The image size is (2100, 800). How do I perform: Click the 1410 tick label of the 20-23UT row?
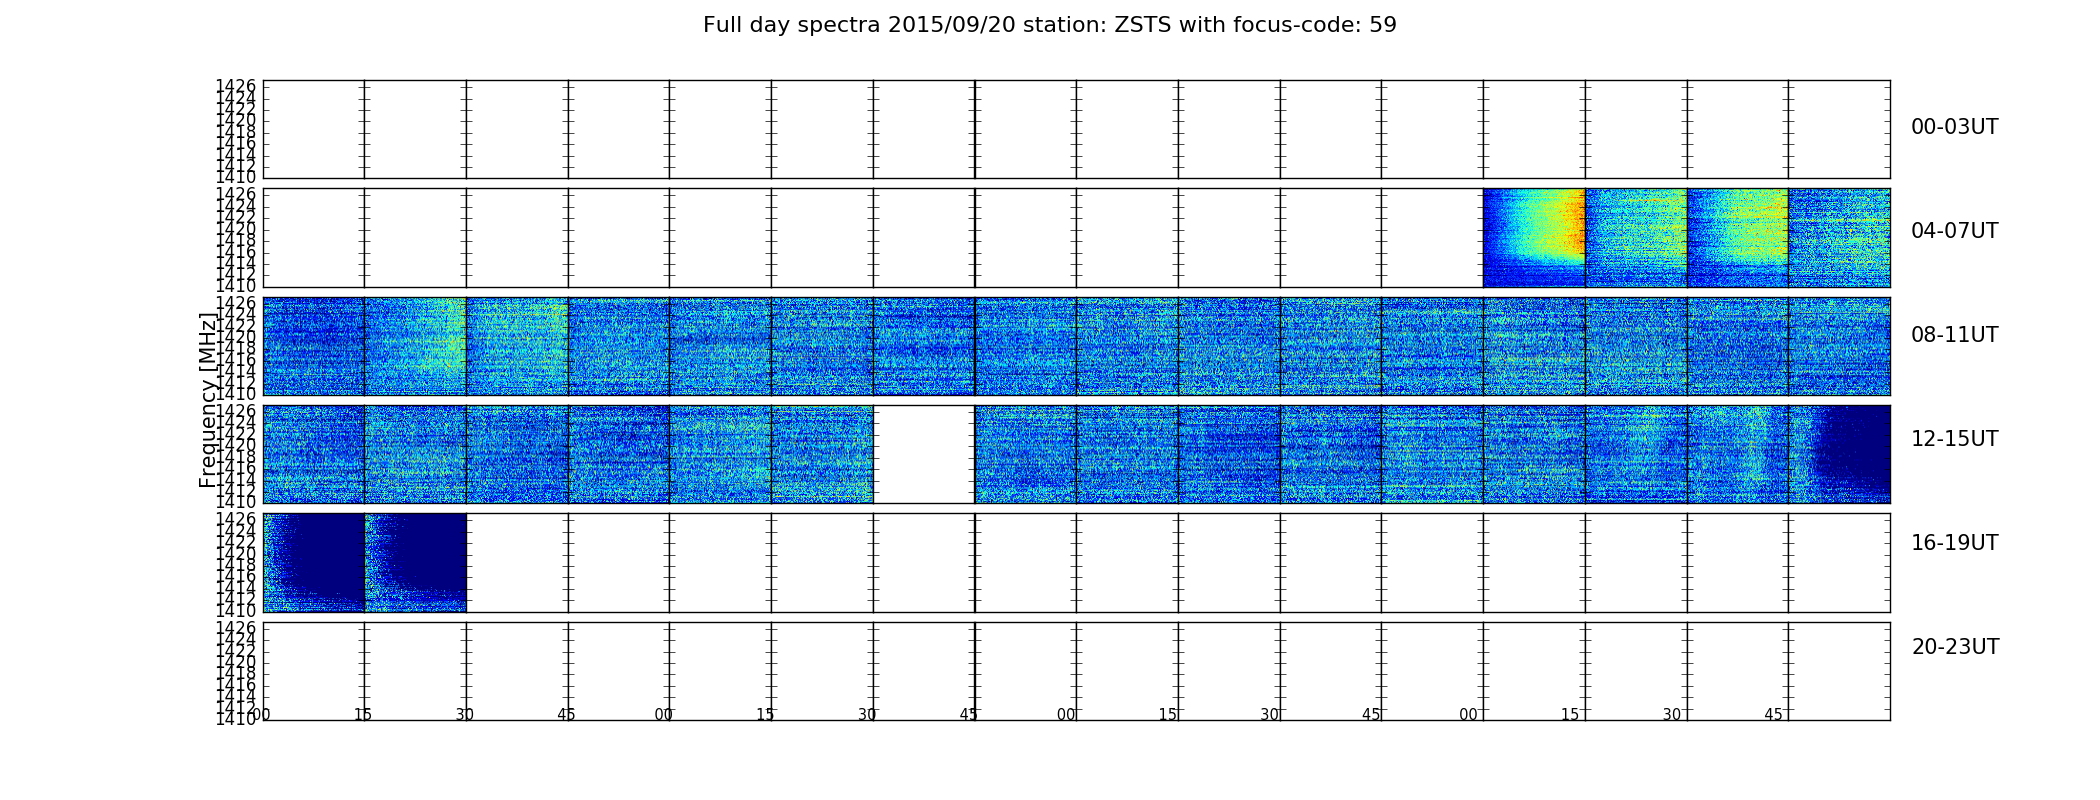(236, 719)
